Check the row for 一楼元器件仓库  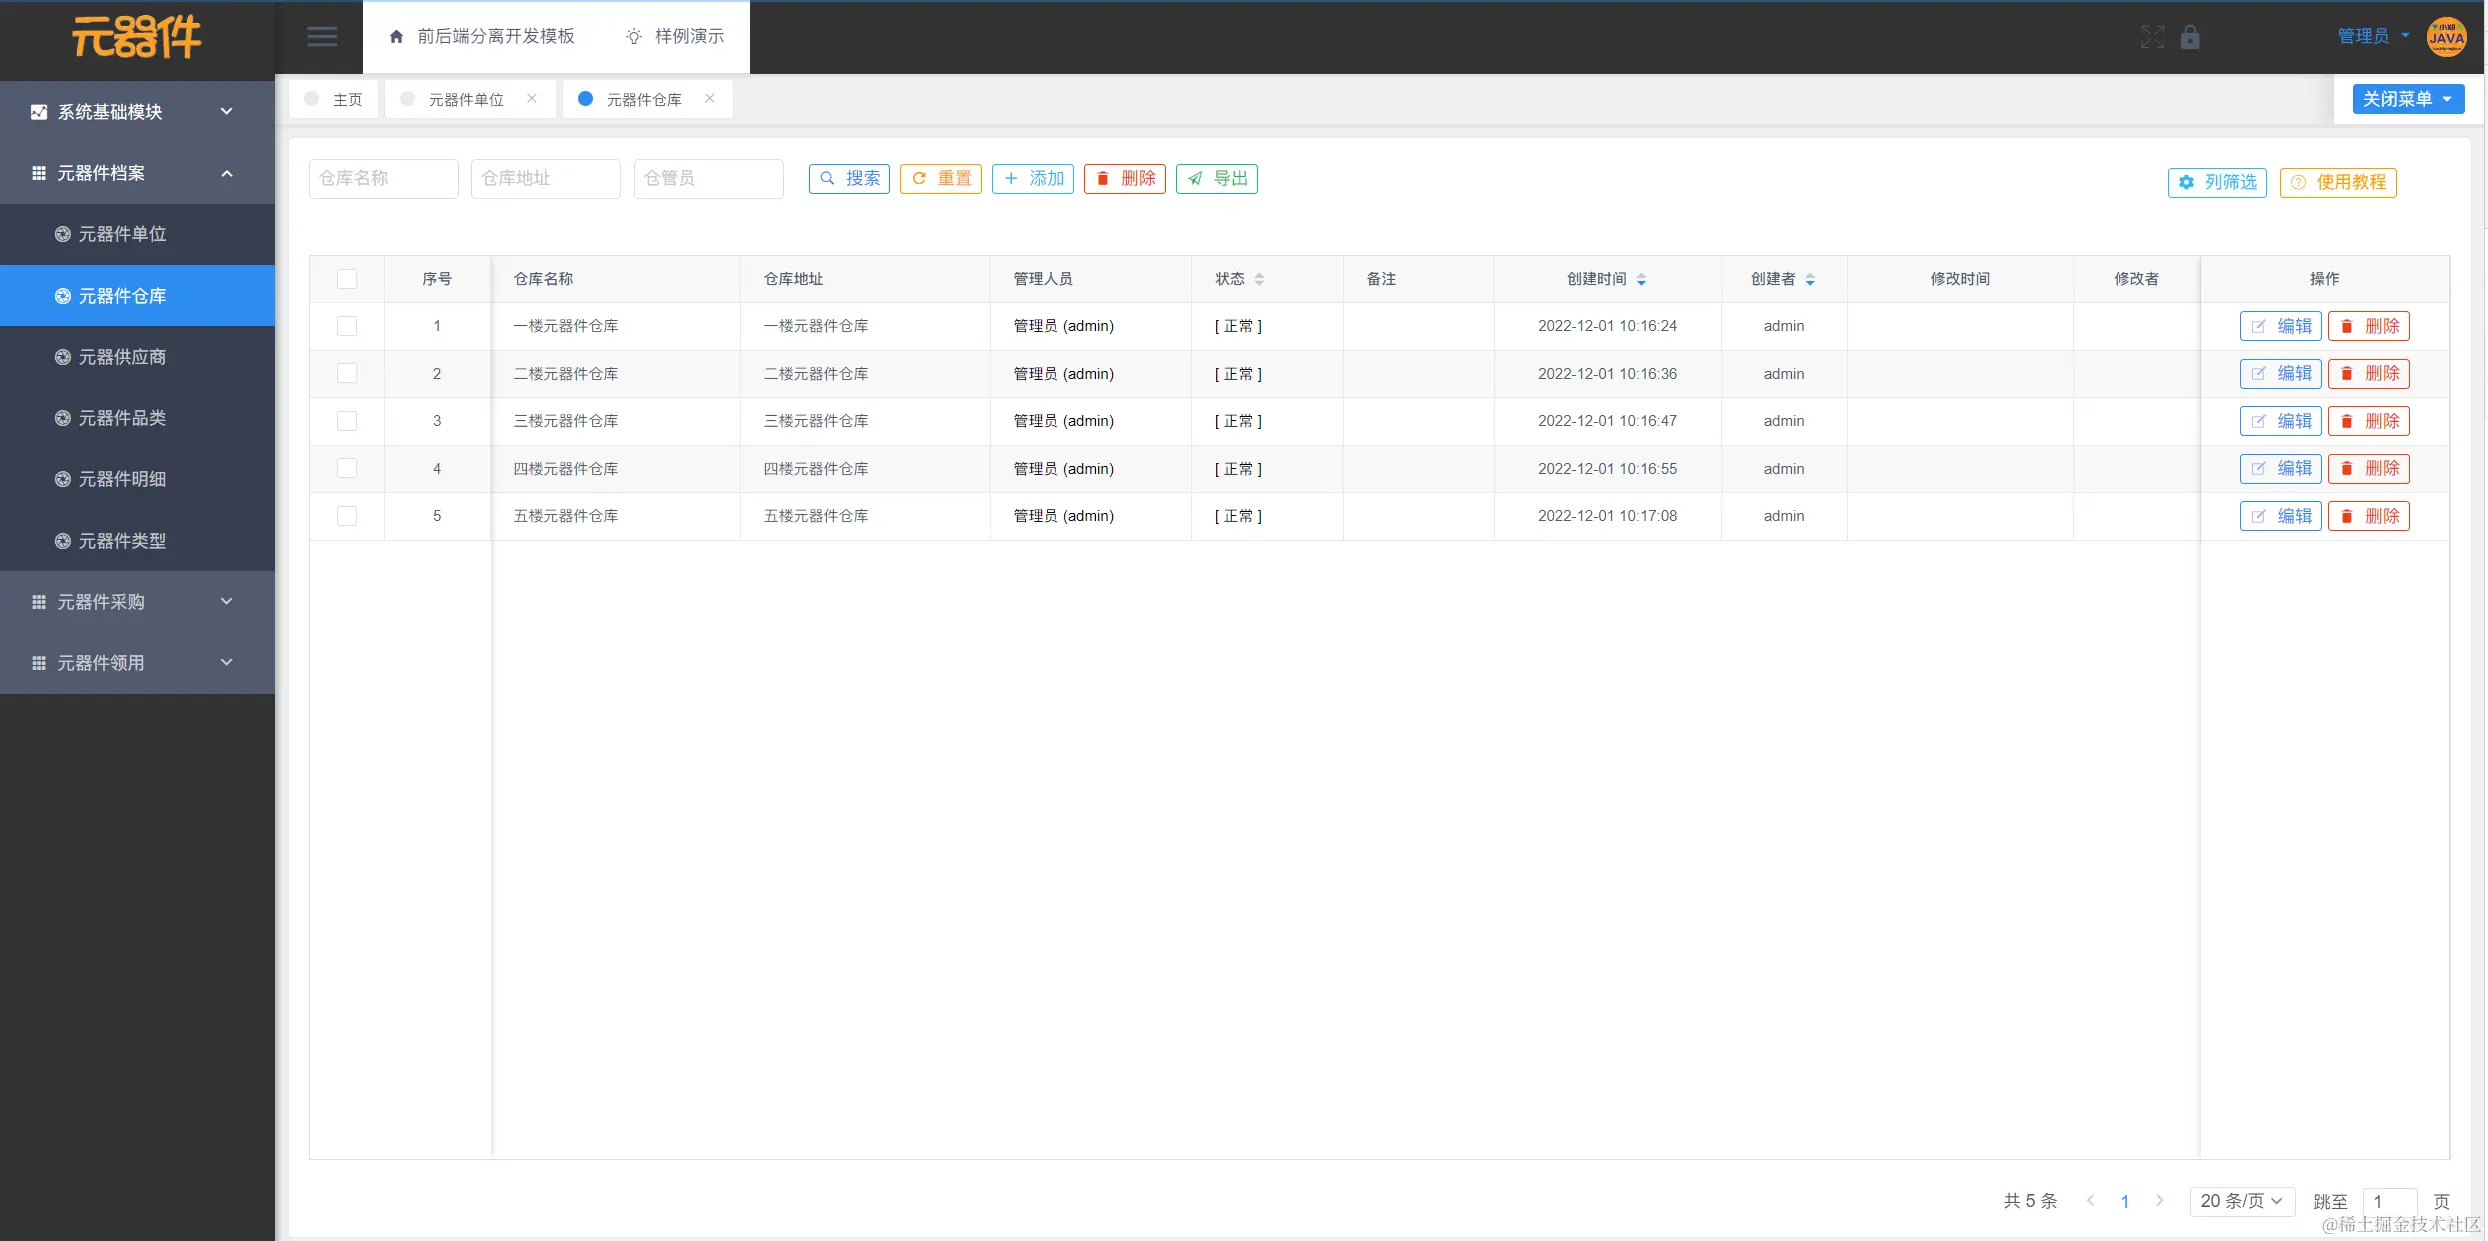[347, 326]
